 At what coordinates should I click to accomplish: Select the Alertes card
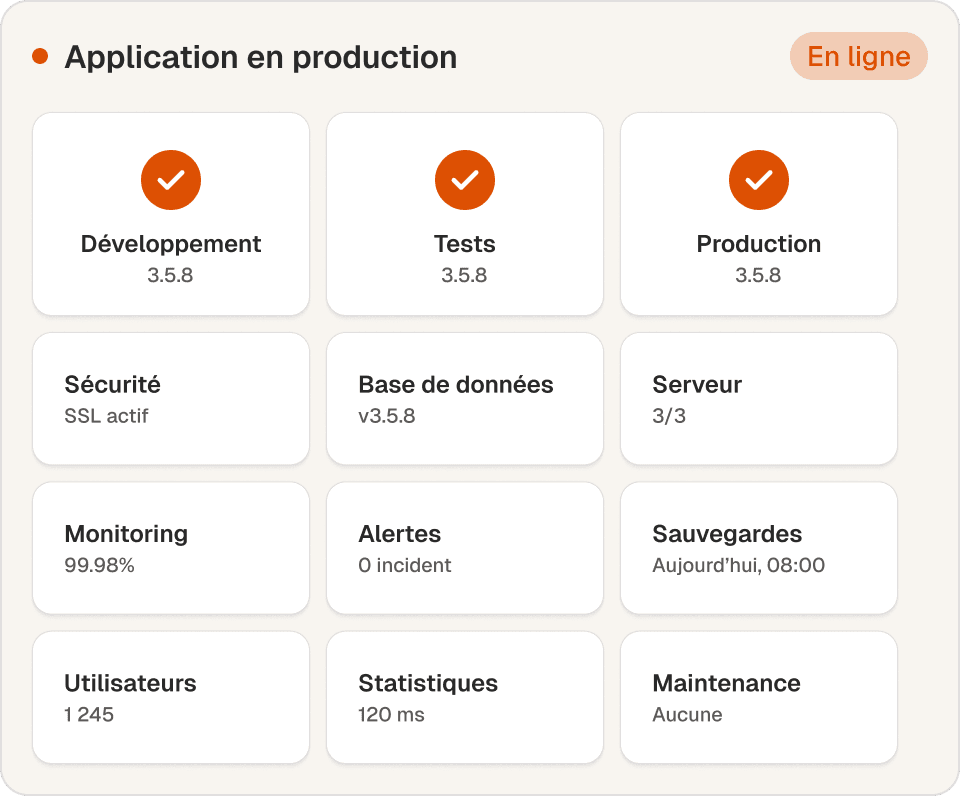click(x=465, y=548)
